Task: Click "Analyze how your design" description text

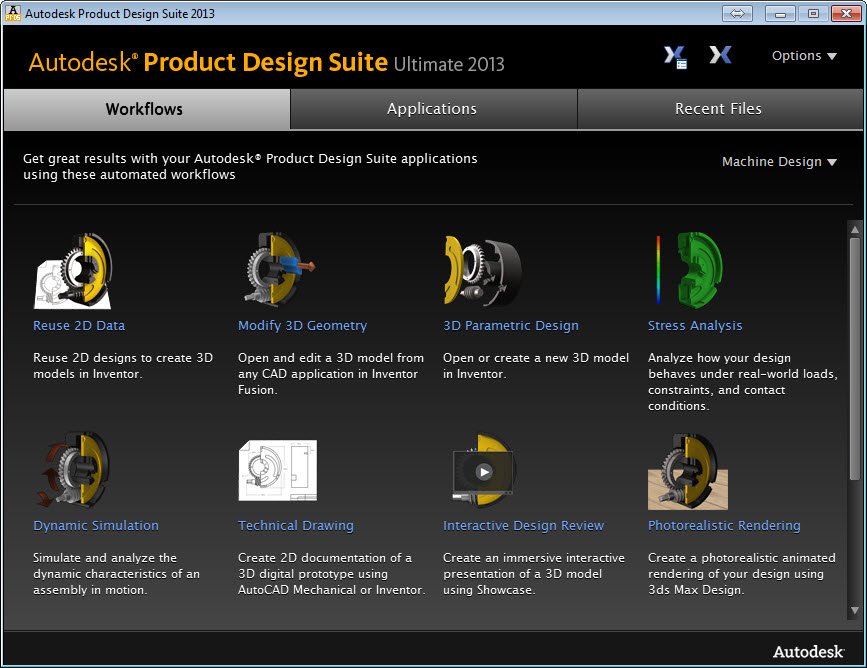Action: pyautogui.click(x=743, y=382)
